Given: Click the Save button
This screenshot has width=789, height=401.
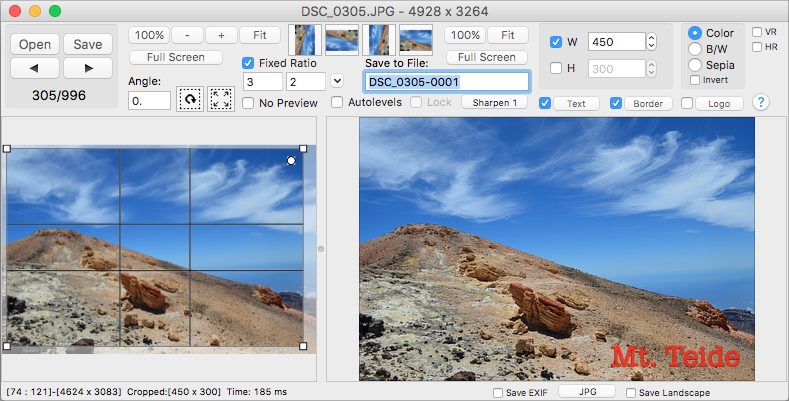Looking at the screenshot, I should (88, 44).
